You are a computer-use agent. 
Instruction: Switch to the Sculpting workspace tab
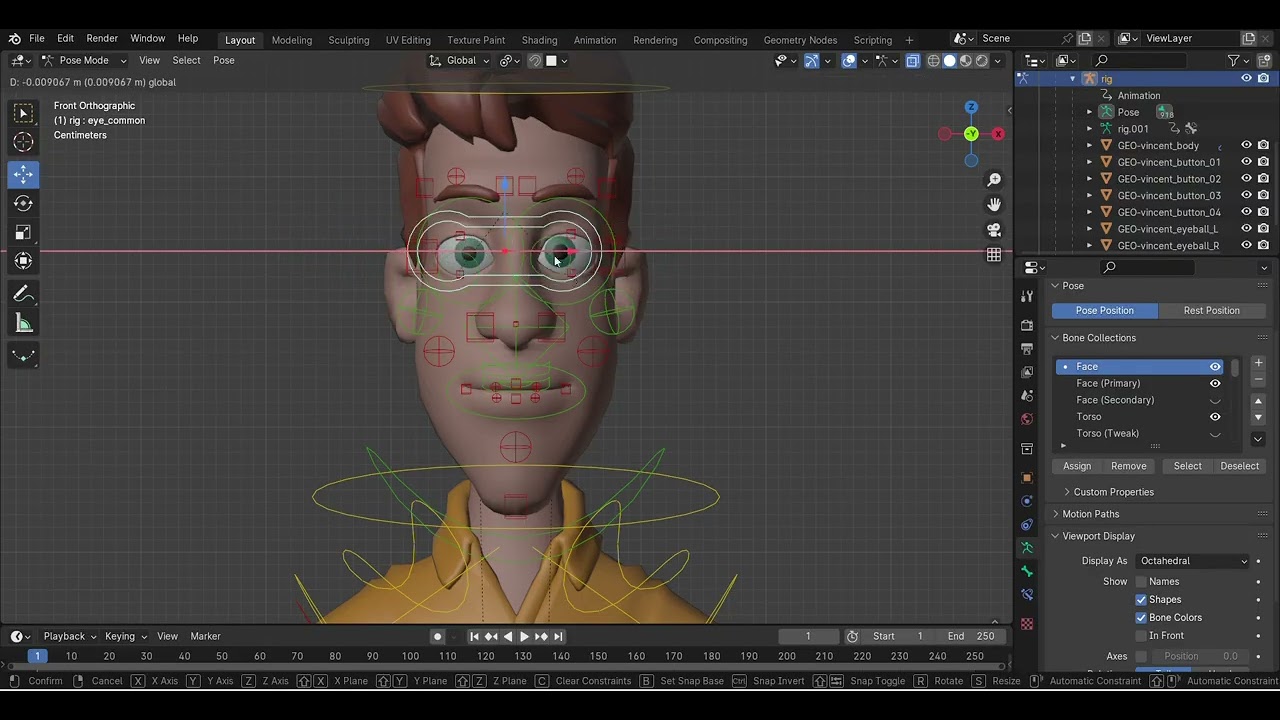(x=349, y=40)
